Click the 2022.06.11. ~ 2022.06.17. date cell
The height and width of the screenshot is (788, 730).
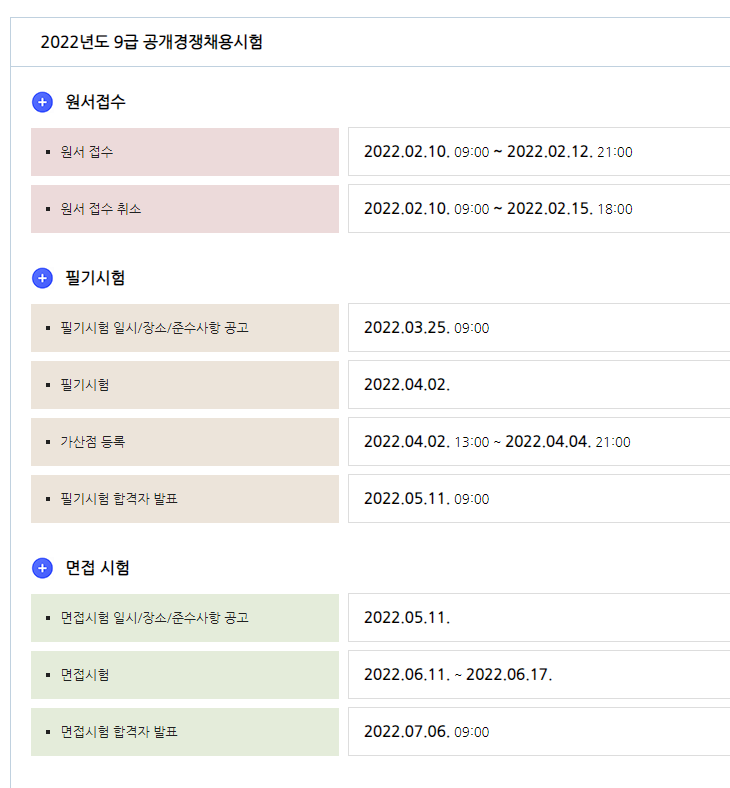pyautogui.click(x=458, y=675)
